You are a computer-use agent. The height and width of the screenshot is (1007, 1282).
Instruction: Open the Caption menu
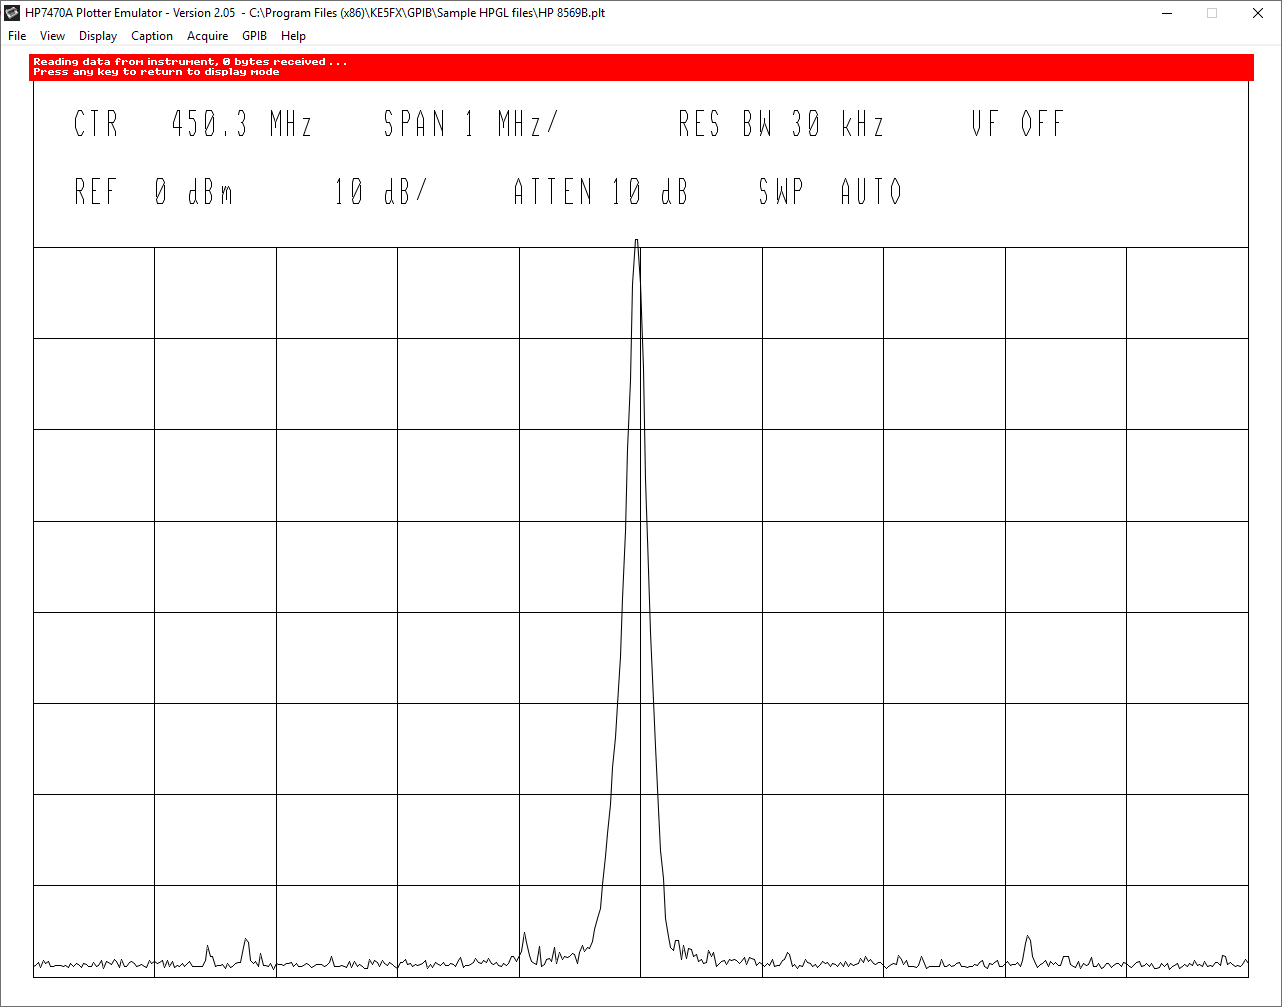pos(152,36)
